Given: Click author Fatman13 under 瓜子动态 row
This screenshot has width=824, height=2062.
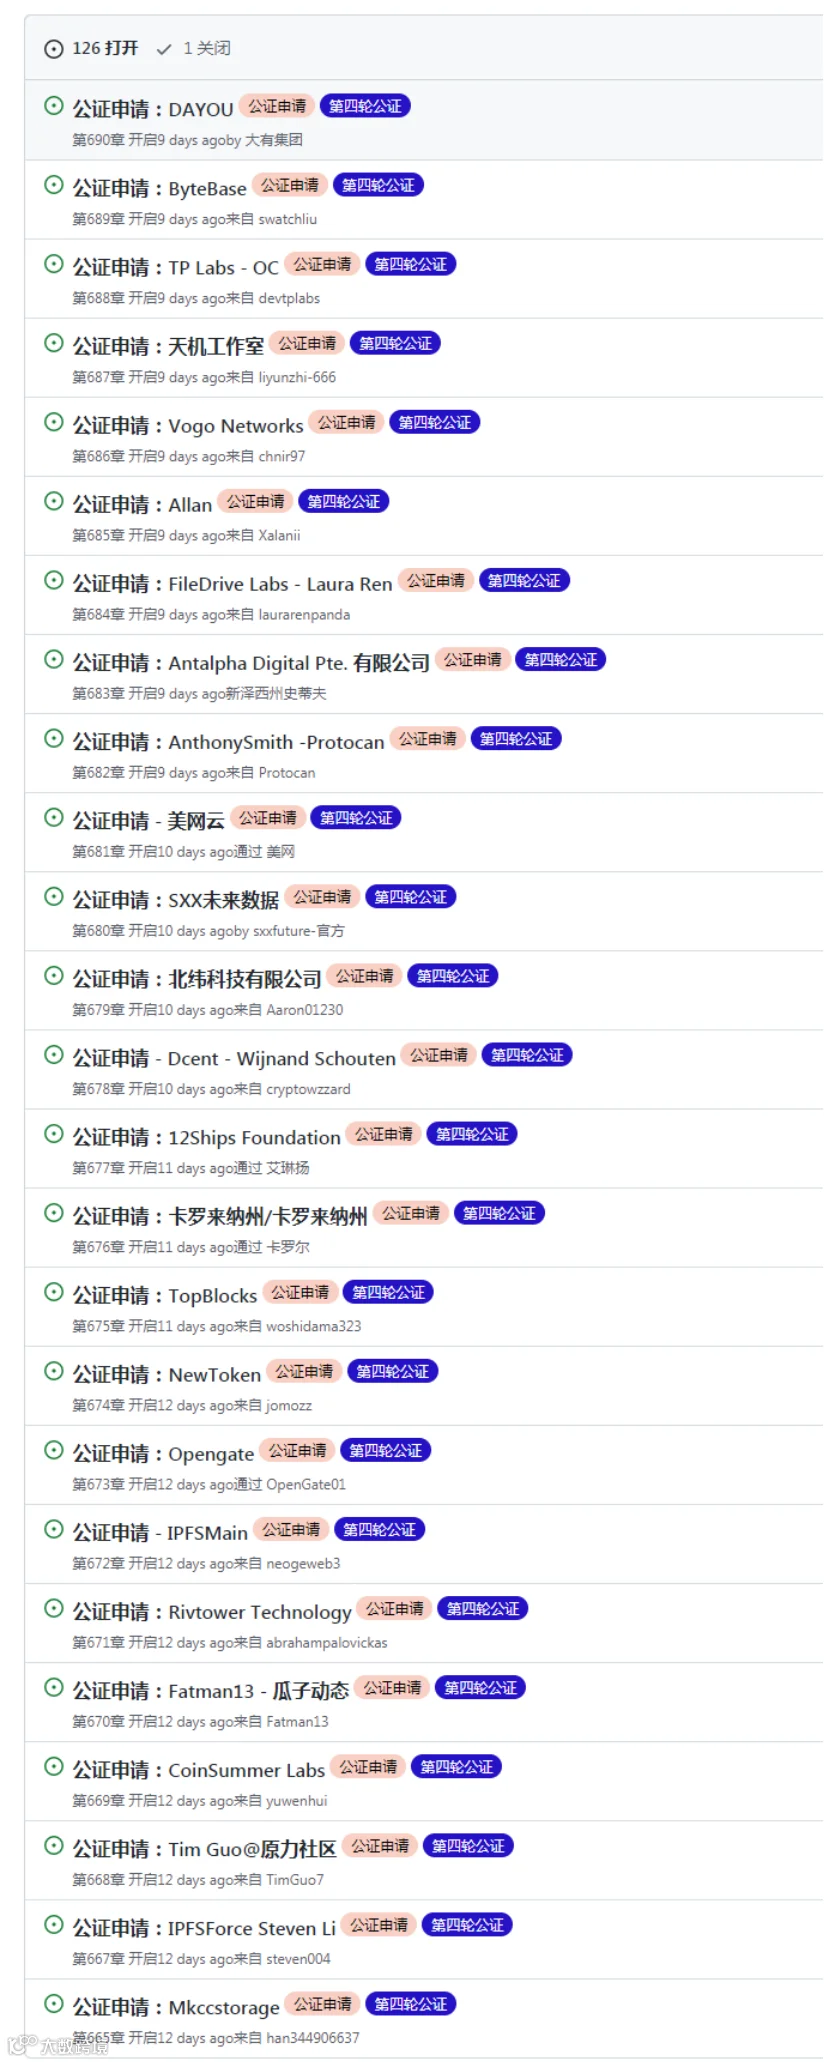Looking at the screenshot, I should [297, 1721].
